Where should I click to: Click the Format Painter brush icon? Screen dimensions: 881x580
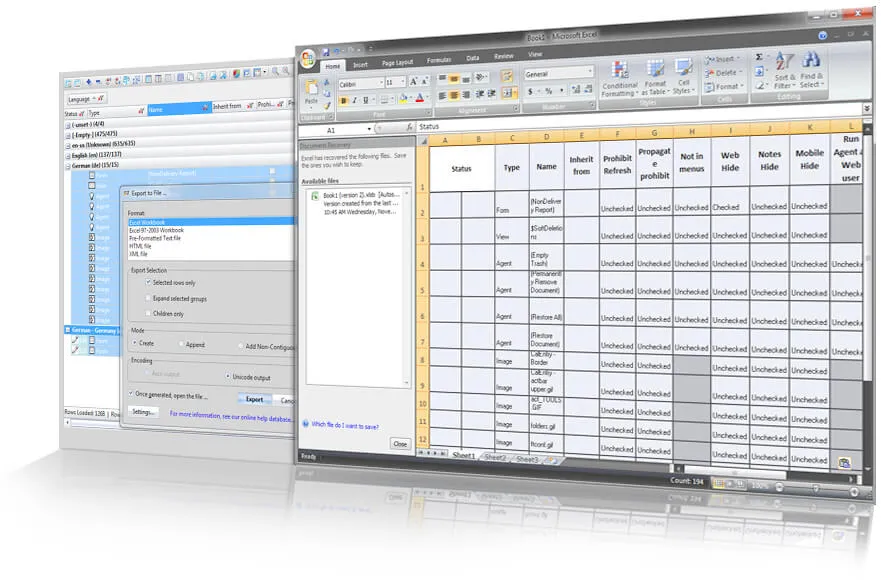[x=327, y=106]
